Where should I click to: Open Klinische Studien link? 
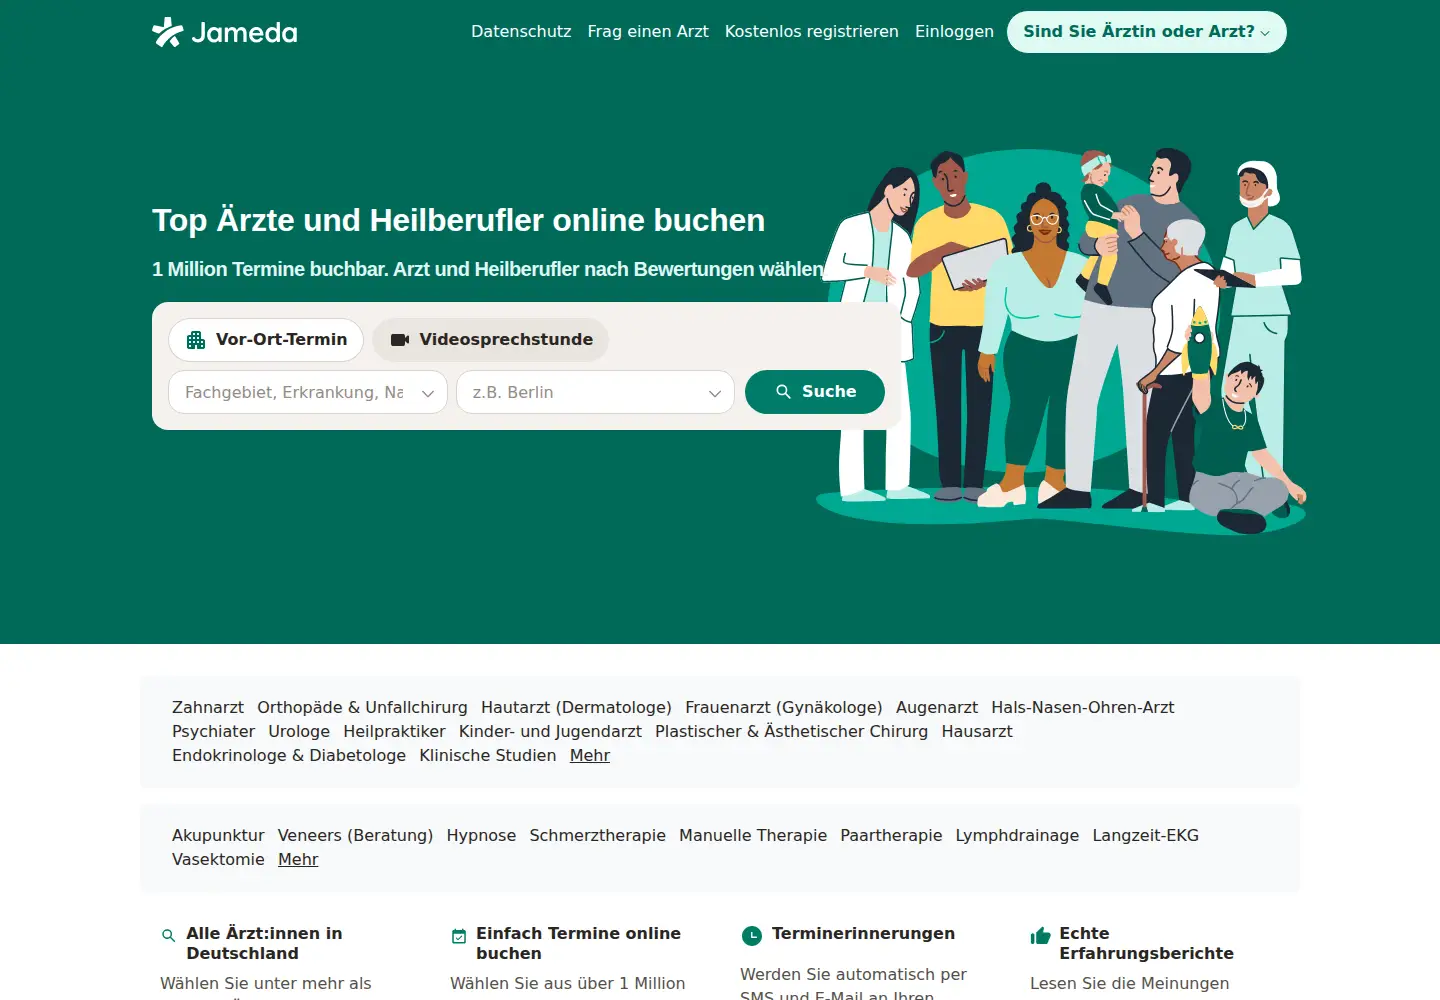488,755
